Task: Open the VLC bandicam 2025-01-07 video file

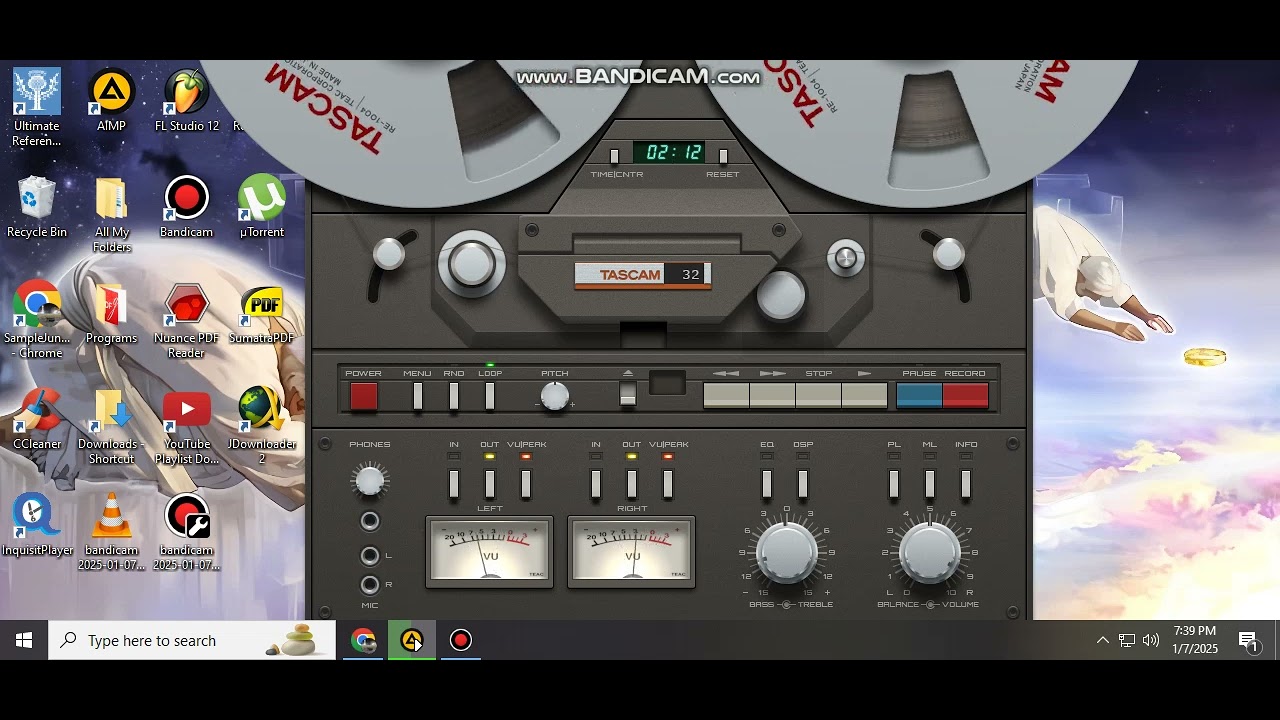Action: pyautogui.click(x=111, y=532)
